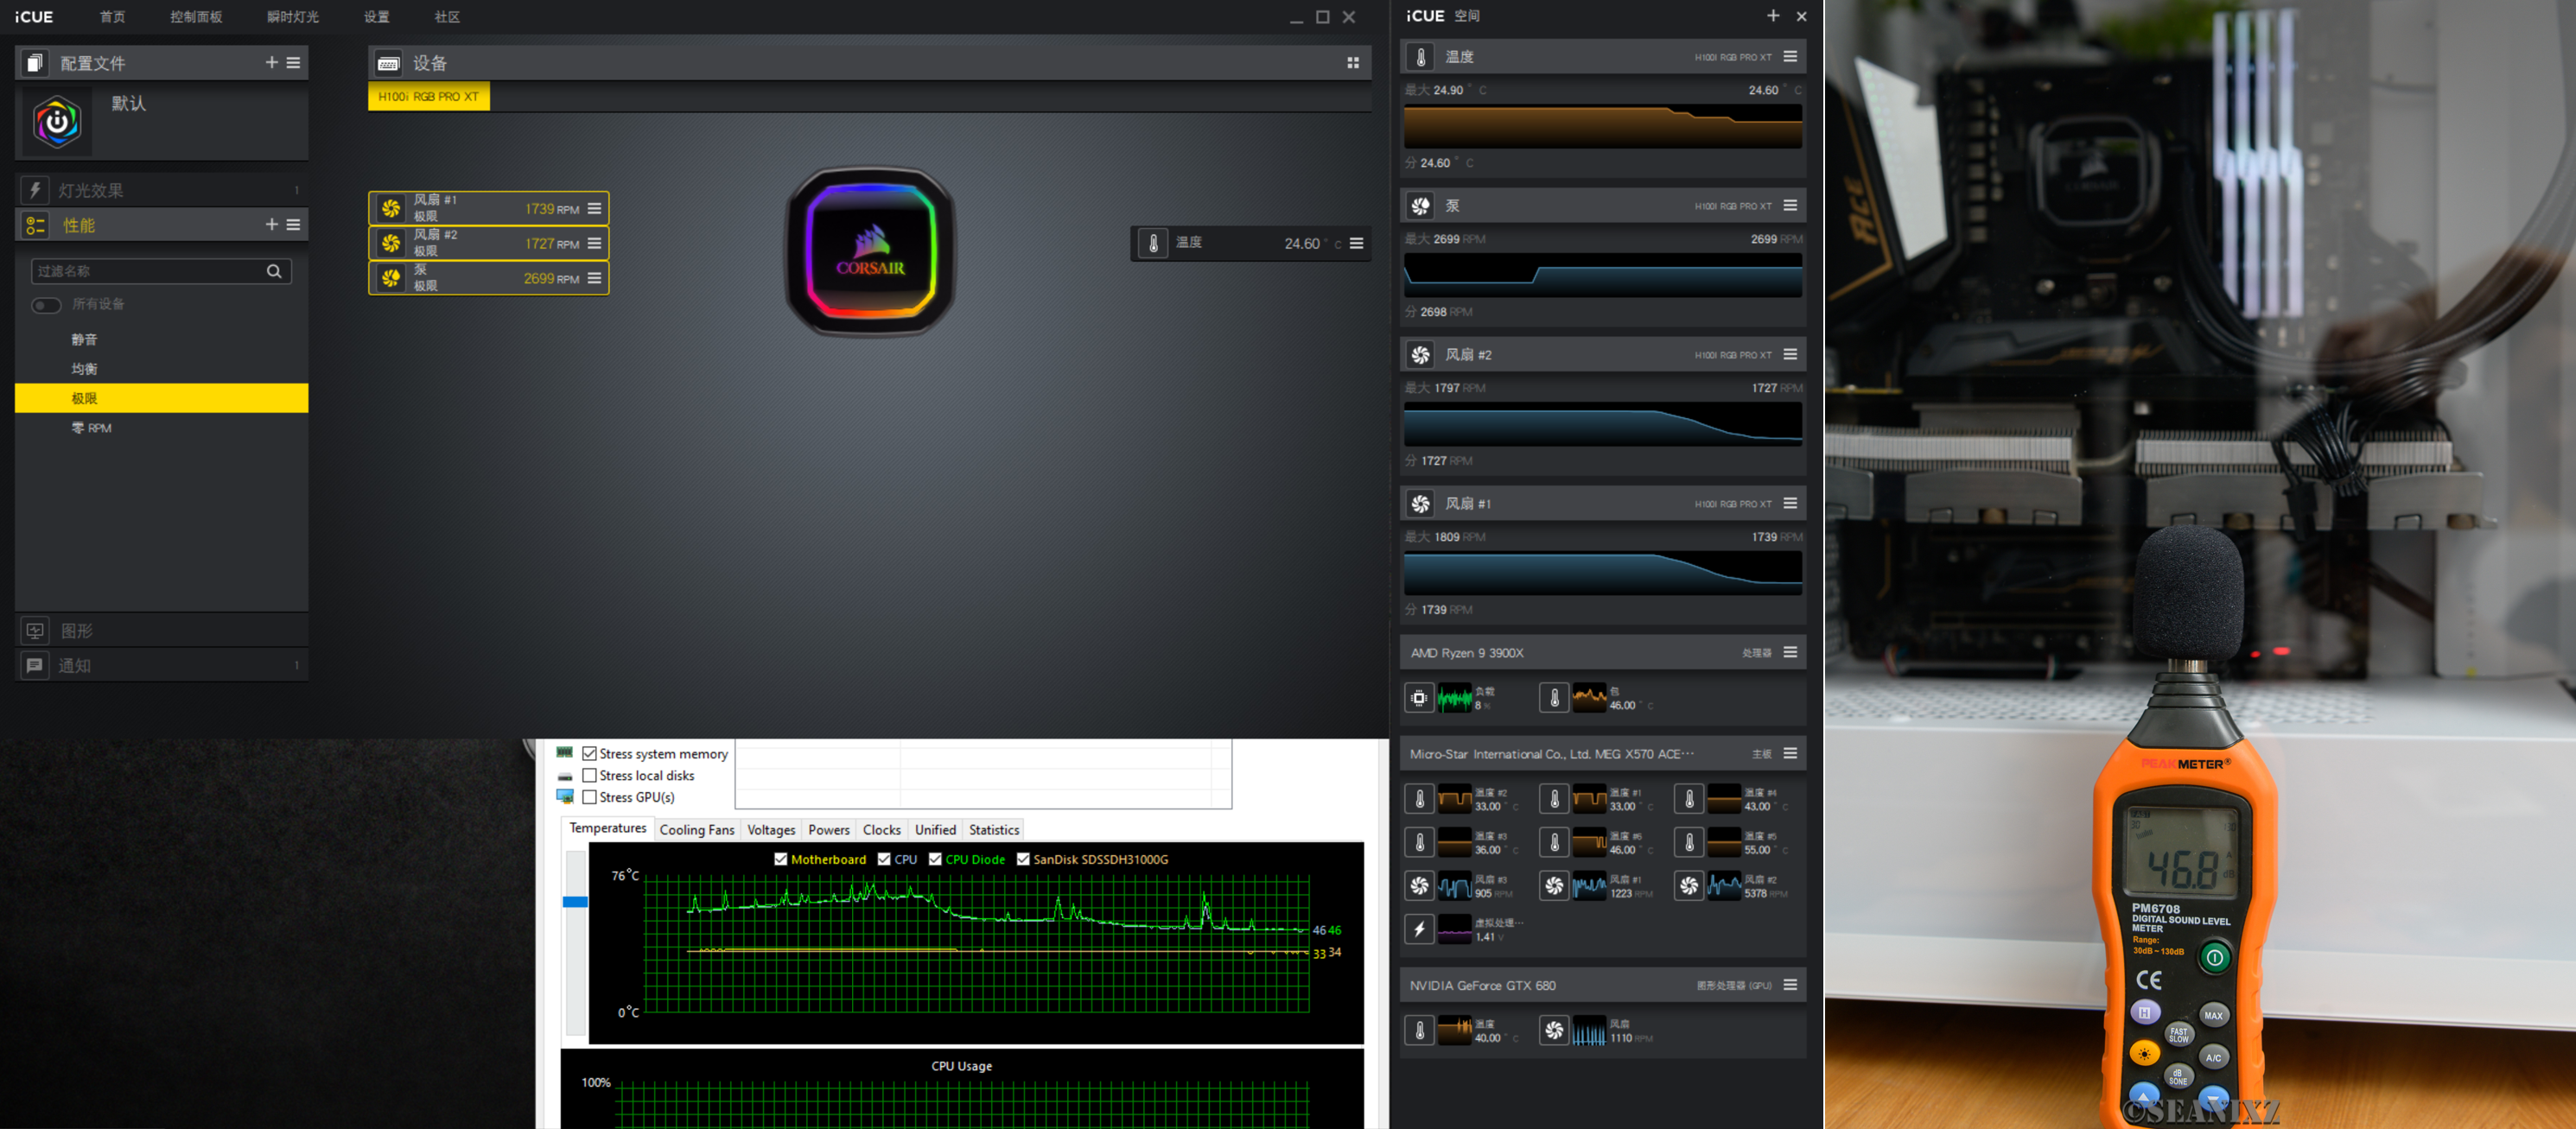2576x1129 pixels.
Task: Open the 图形 graph panel icon
Action: (x=35, y=631)
